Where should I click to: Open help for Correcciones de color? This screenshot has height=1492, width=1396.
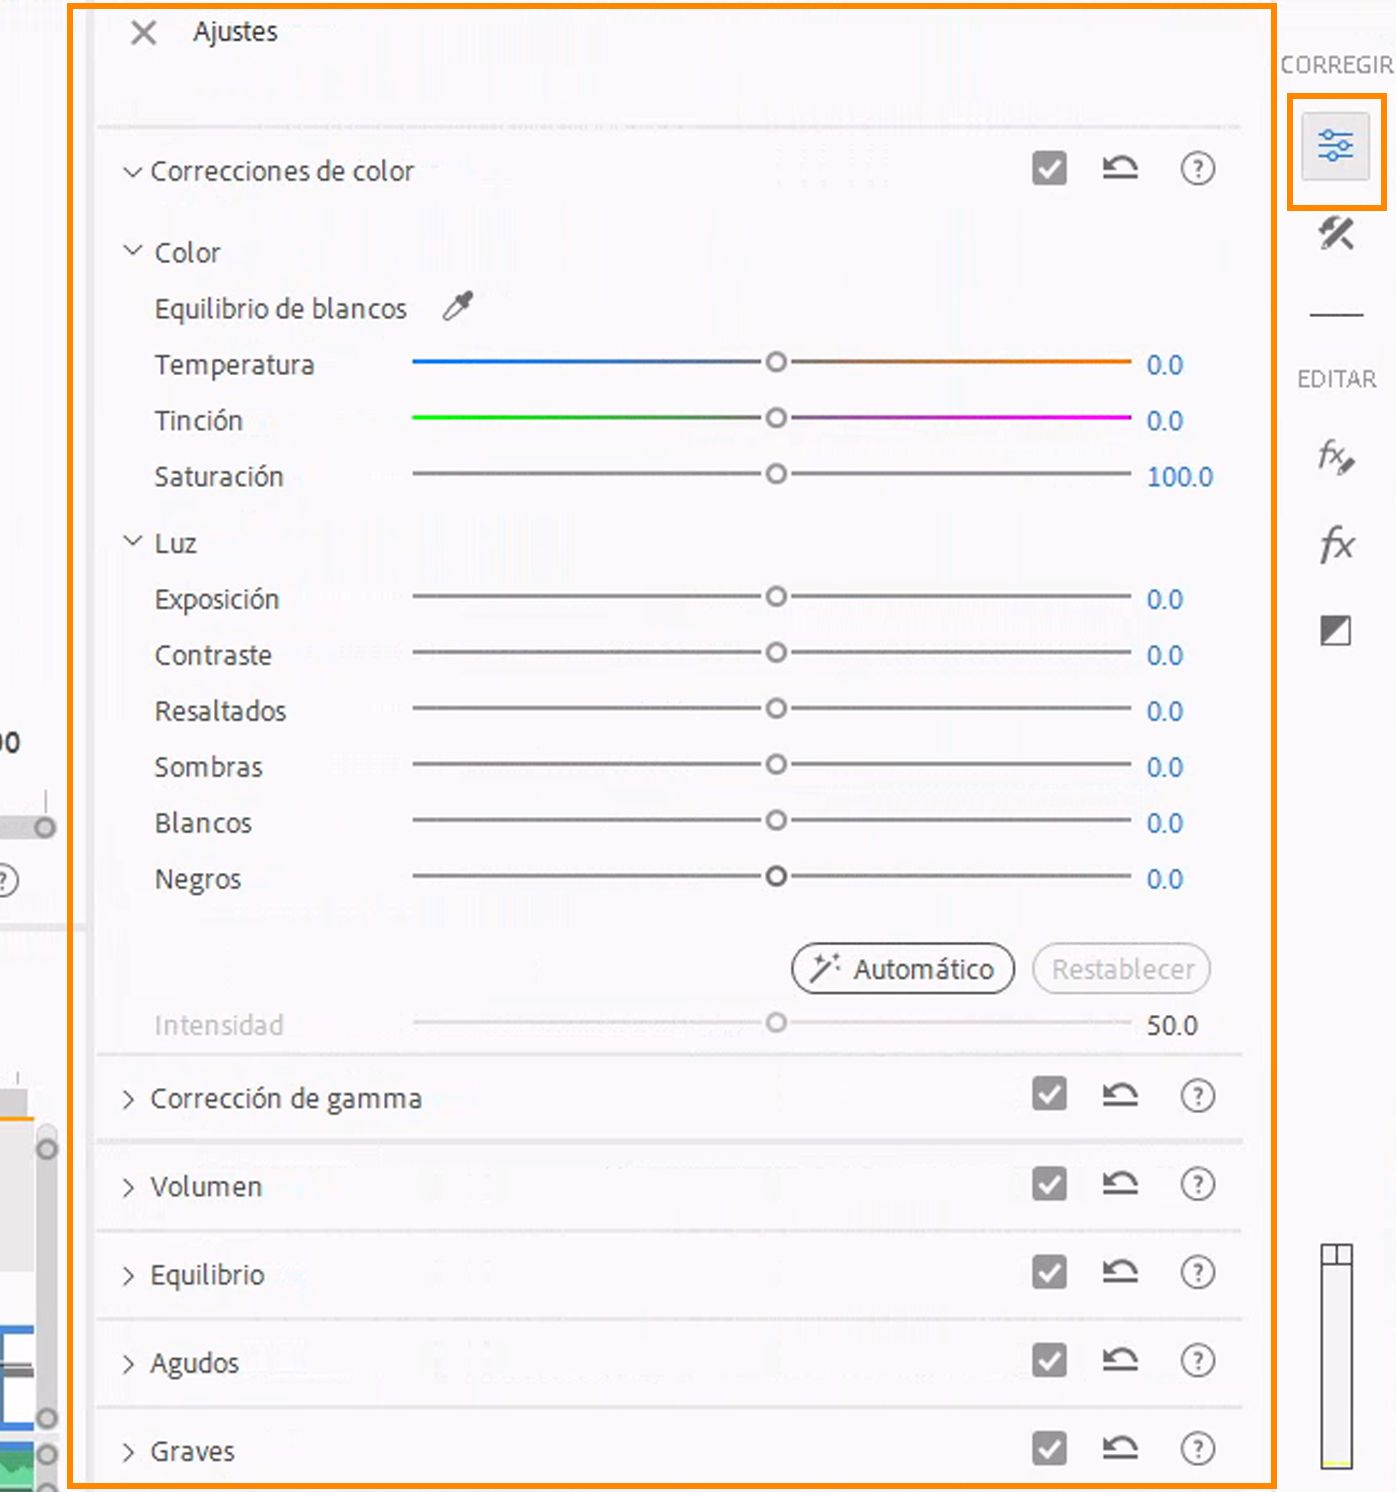tap(1198, 169)
